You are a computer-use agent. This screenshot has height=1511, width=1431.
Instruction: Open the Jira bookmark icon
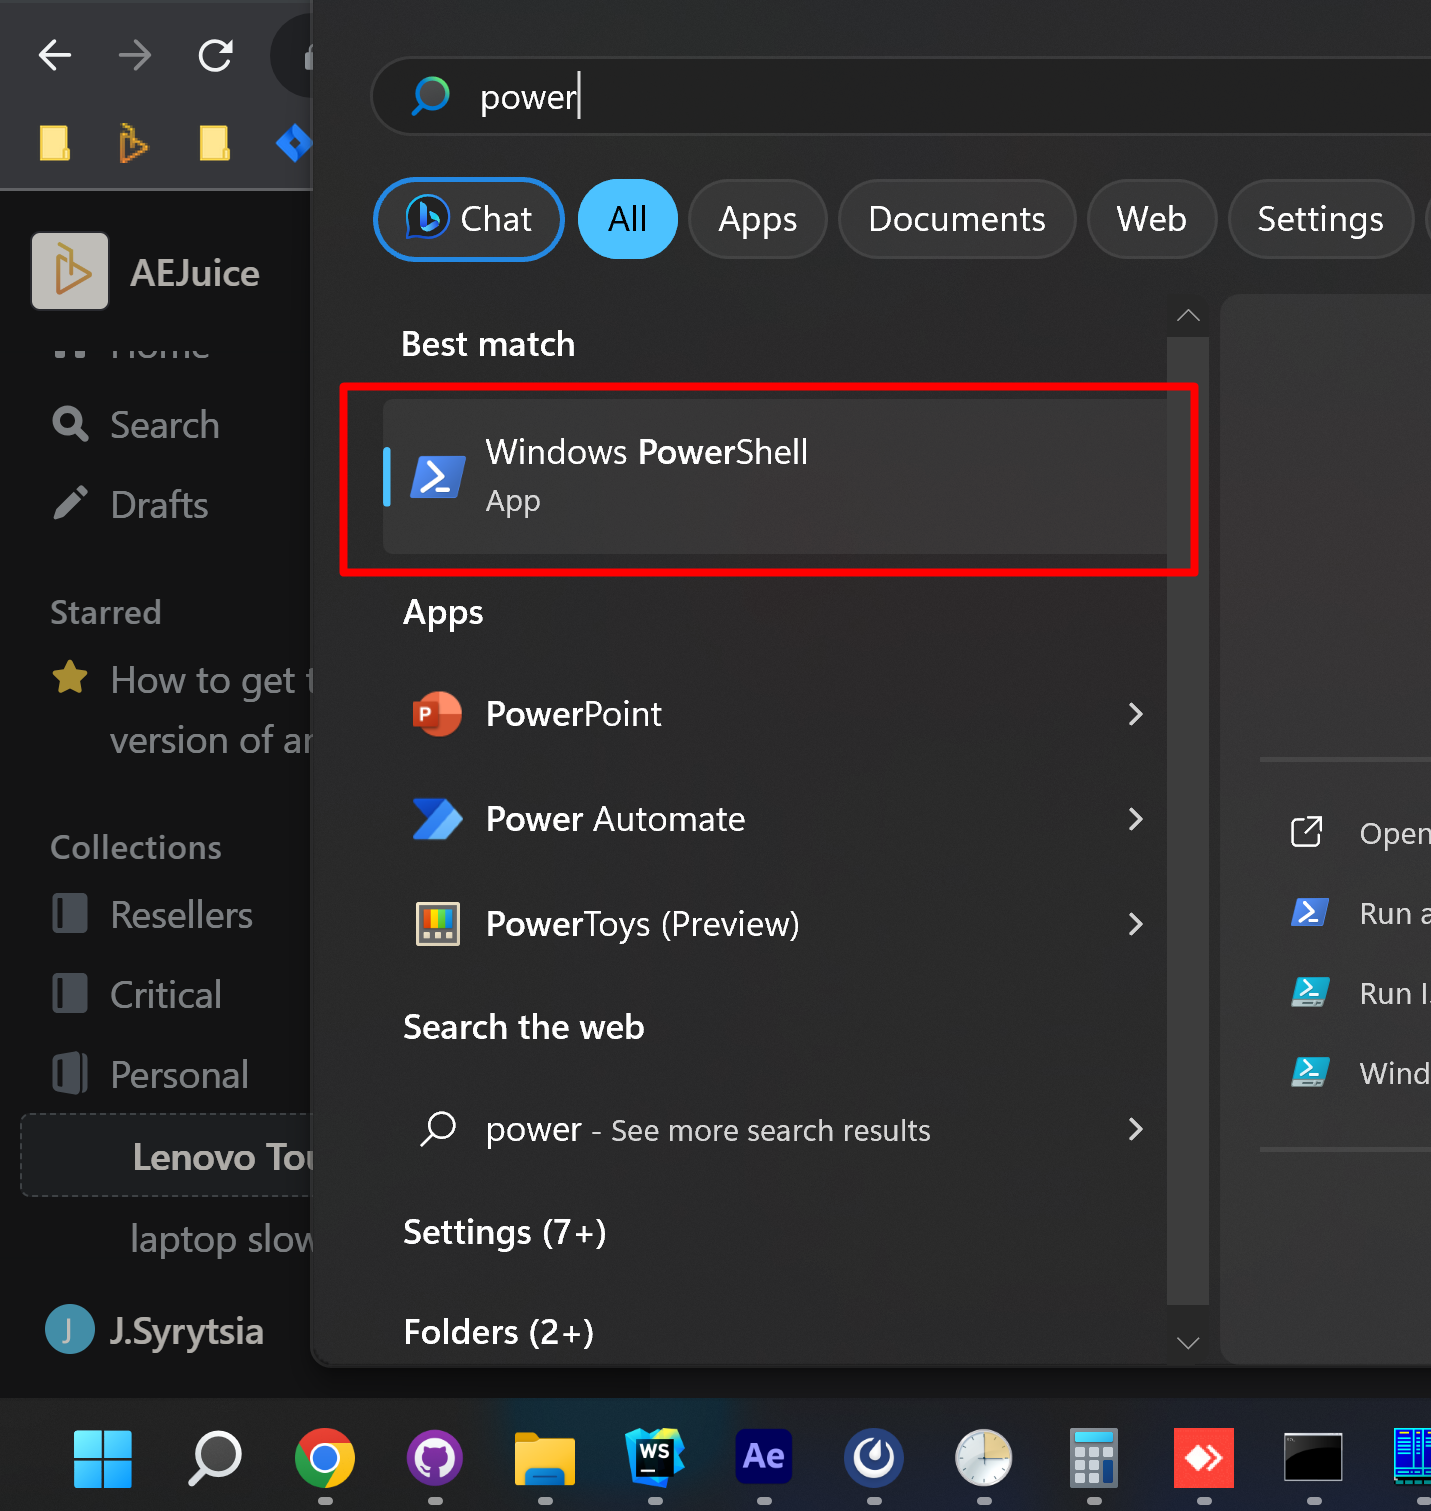294,143
